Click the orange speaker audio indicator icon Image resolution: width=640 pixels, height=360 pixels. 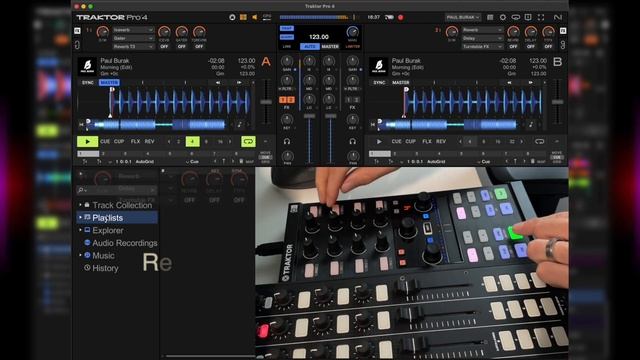coord(255,18)
